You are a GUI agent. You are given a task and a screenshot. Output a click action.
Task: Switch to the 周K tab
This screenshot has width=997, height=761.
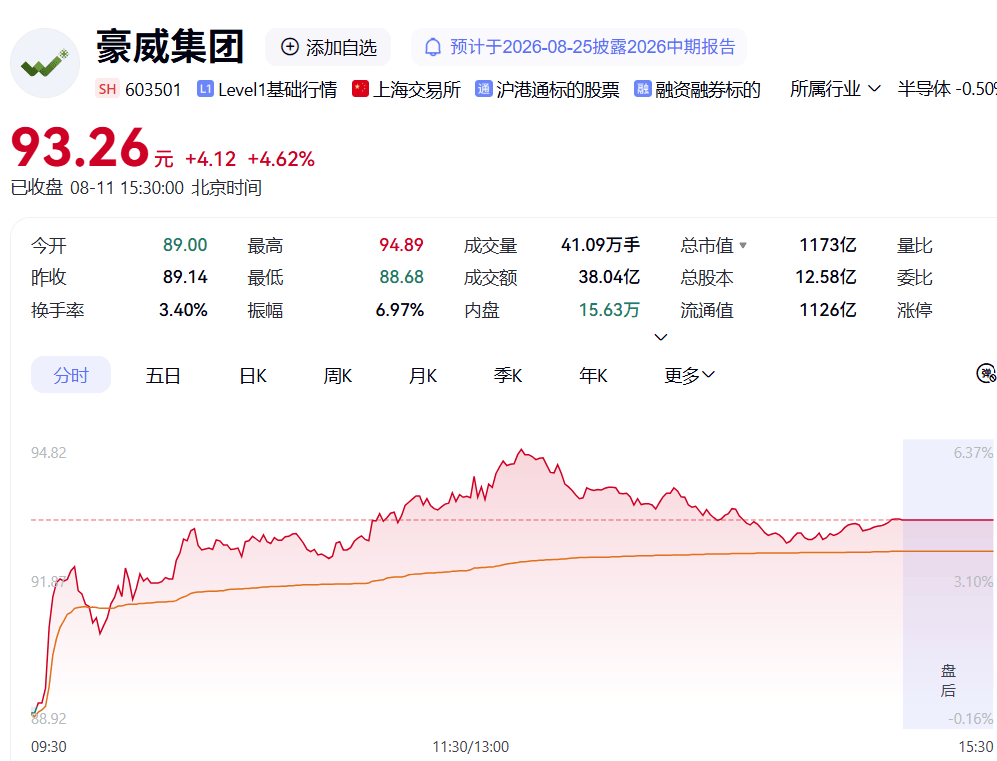(337, 376)
